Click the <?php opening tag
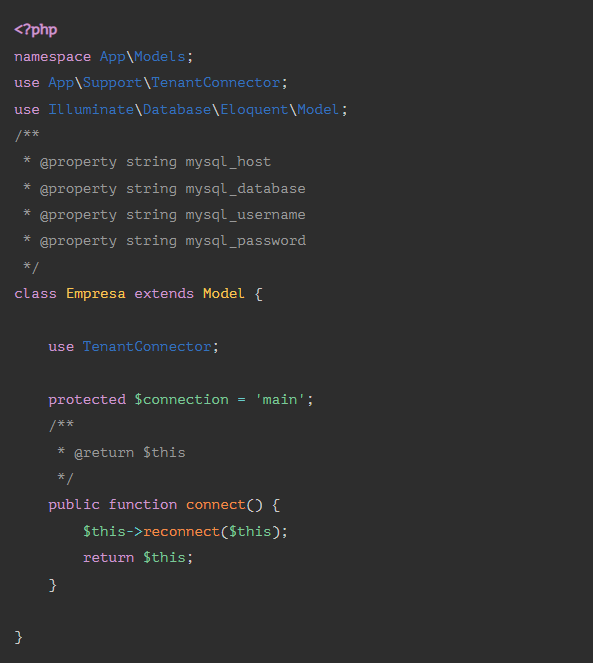 coord(36,30)
